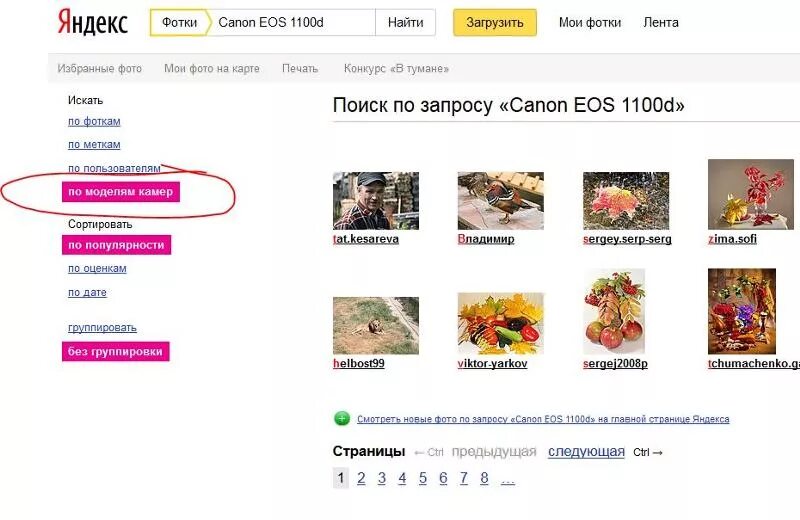
Task: Open Конкурс «В тумане» menu item
Action: click(x=396, y=68)
